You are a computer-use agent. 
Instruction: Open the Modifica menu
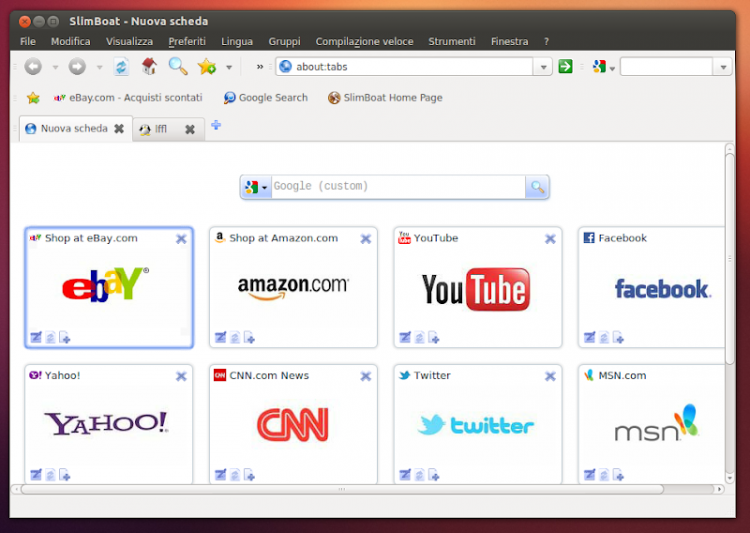(x=71, y=42)
